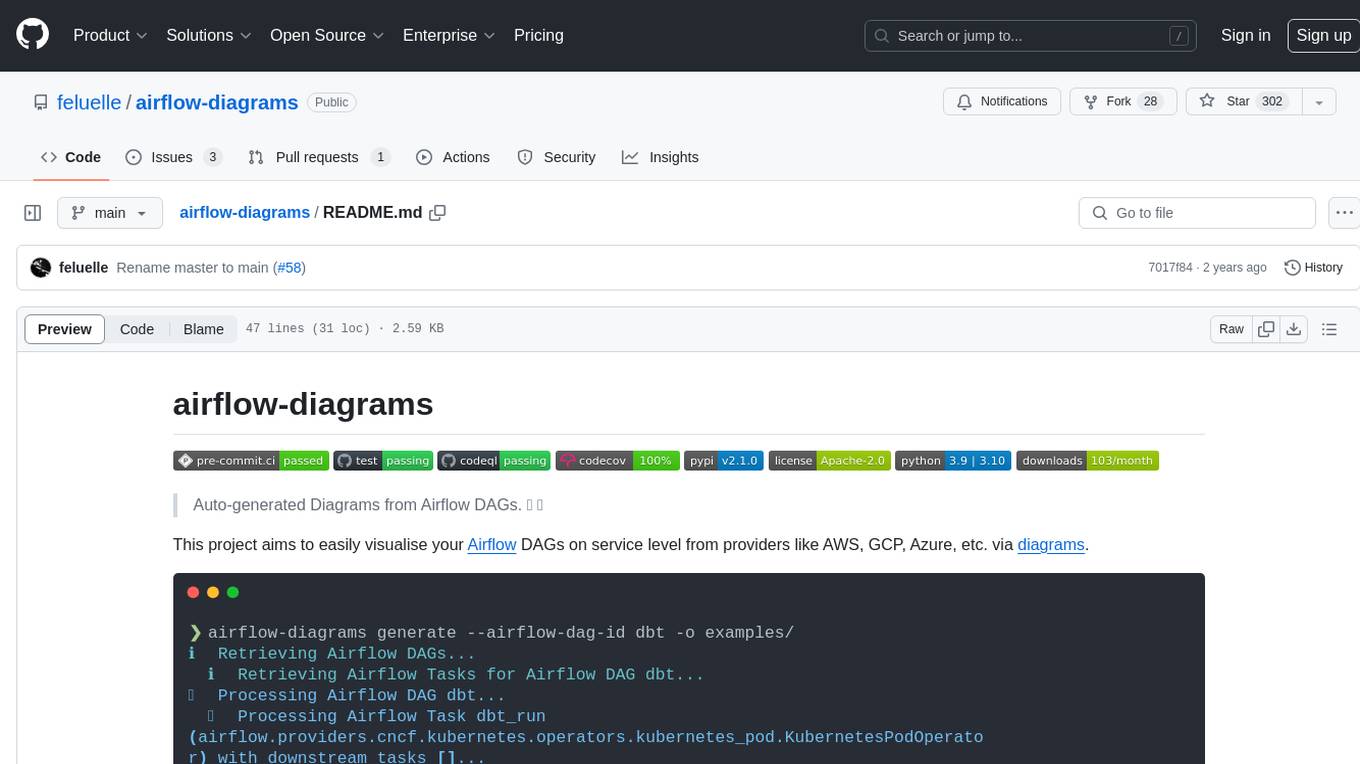Viewport: 1360px width, 764px height.
Task: Open the GitHub homepage logo
Action: point(32,35)
